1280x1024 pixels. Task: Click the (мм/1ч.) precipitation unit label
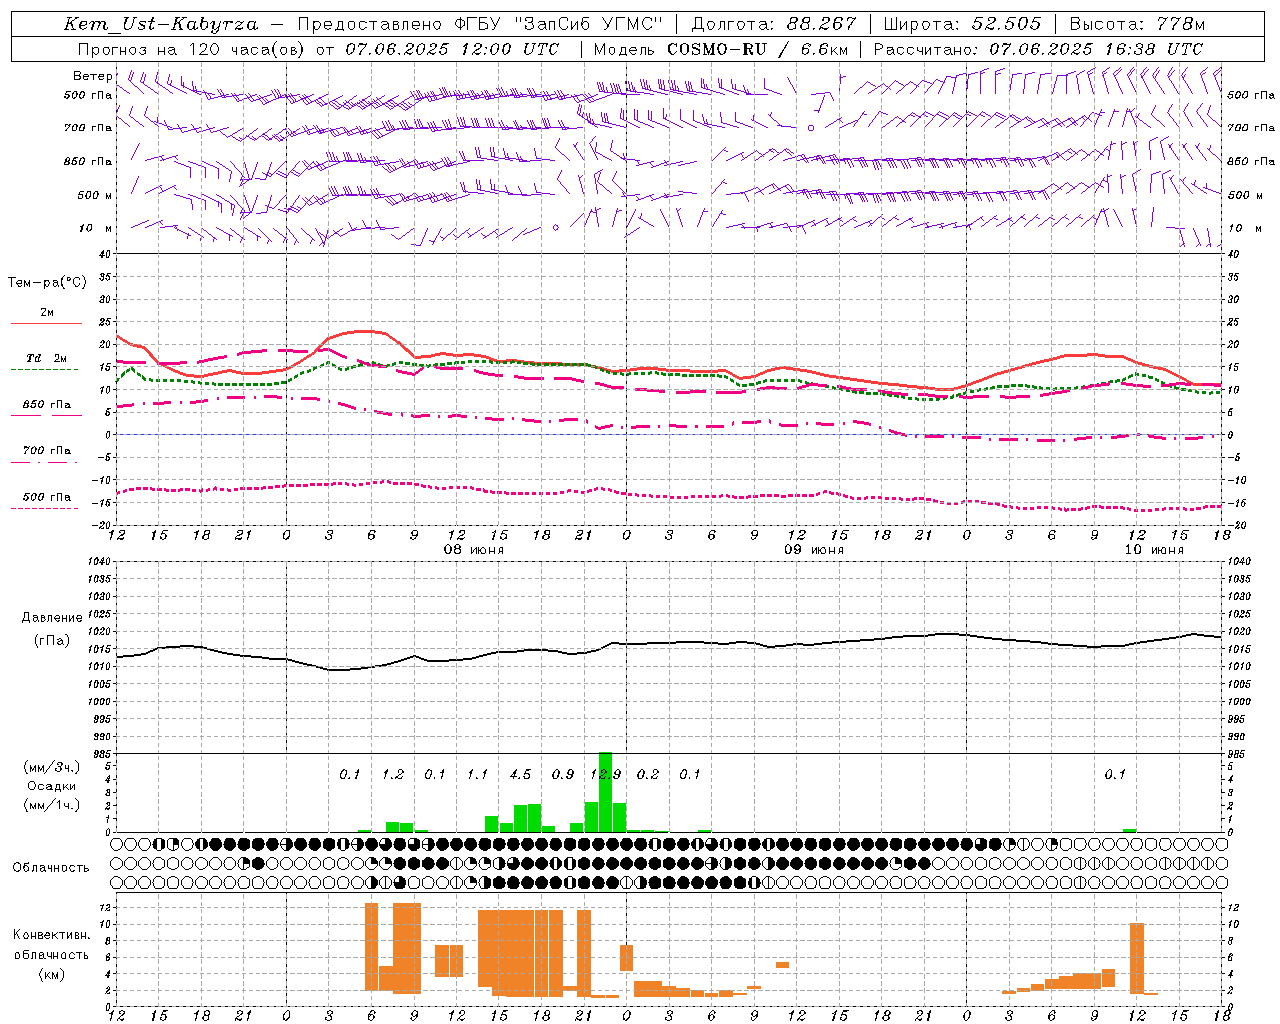coord(52,805)
